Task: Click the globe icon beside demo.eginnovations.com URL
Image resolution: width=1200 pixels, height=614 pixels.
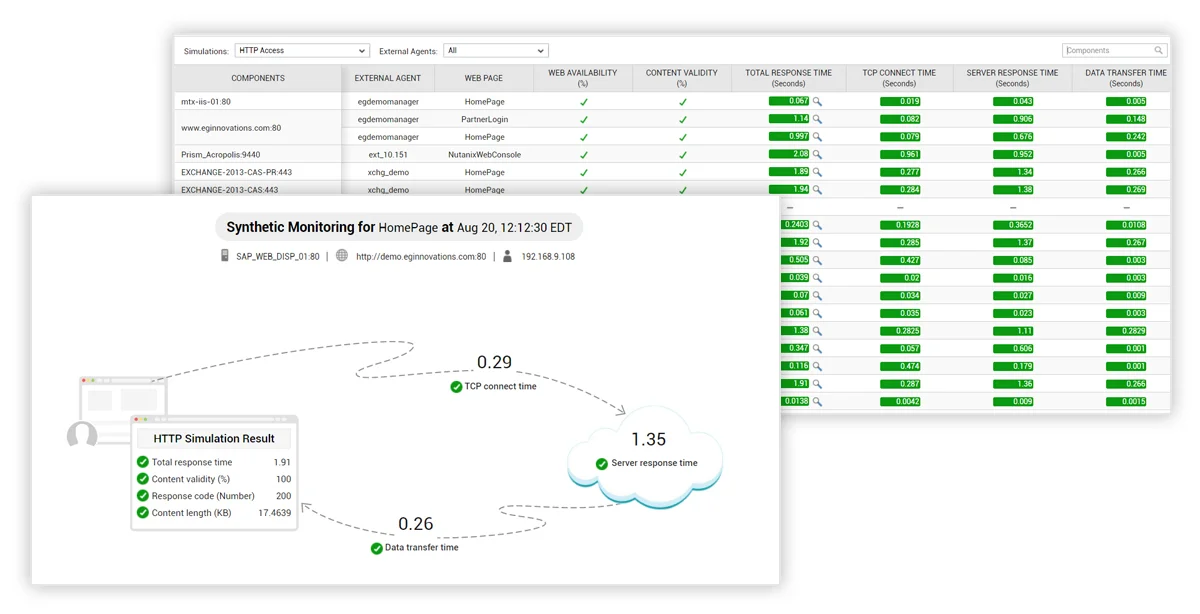Action: pos(342,256)
